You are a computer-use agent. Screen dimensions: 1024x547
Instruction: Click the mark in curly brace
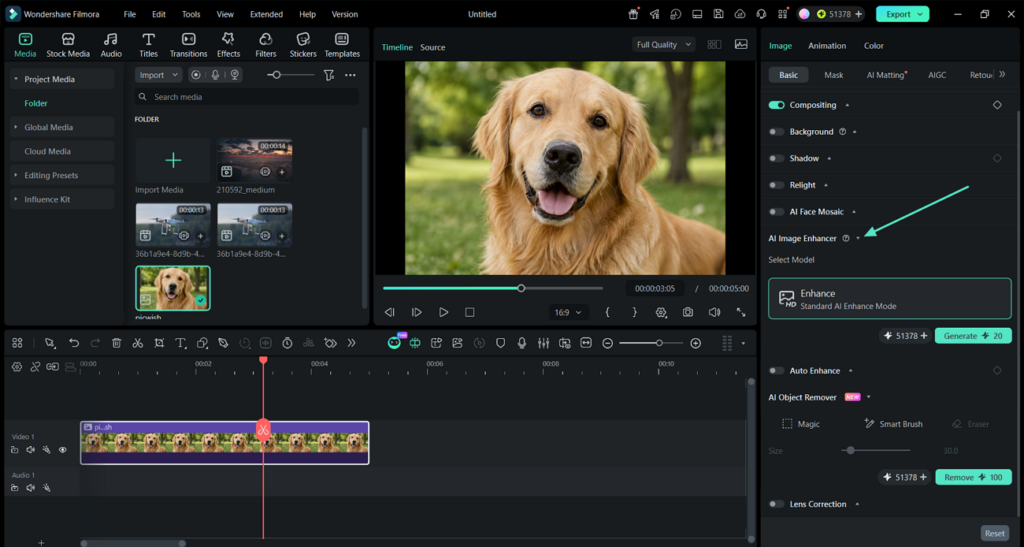[607, 313]
